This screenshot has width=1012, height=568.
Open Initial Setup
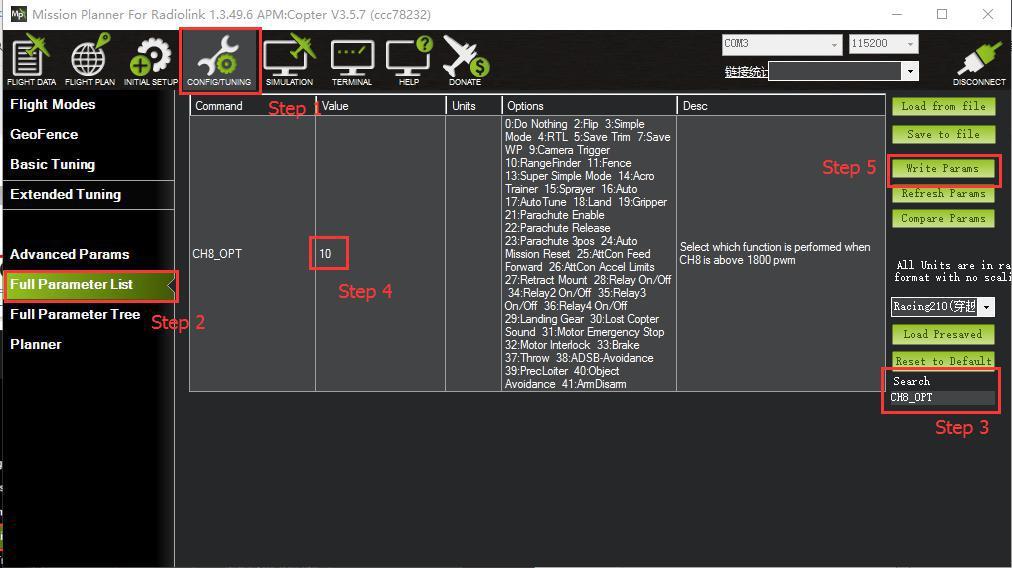[150, 60]
